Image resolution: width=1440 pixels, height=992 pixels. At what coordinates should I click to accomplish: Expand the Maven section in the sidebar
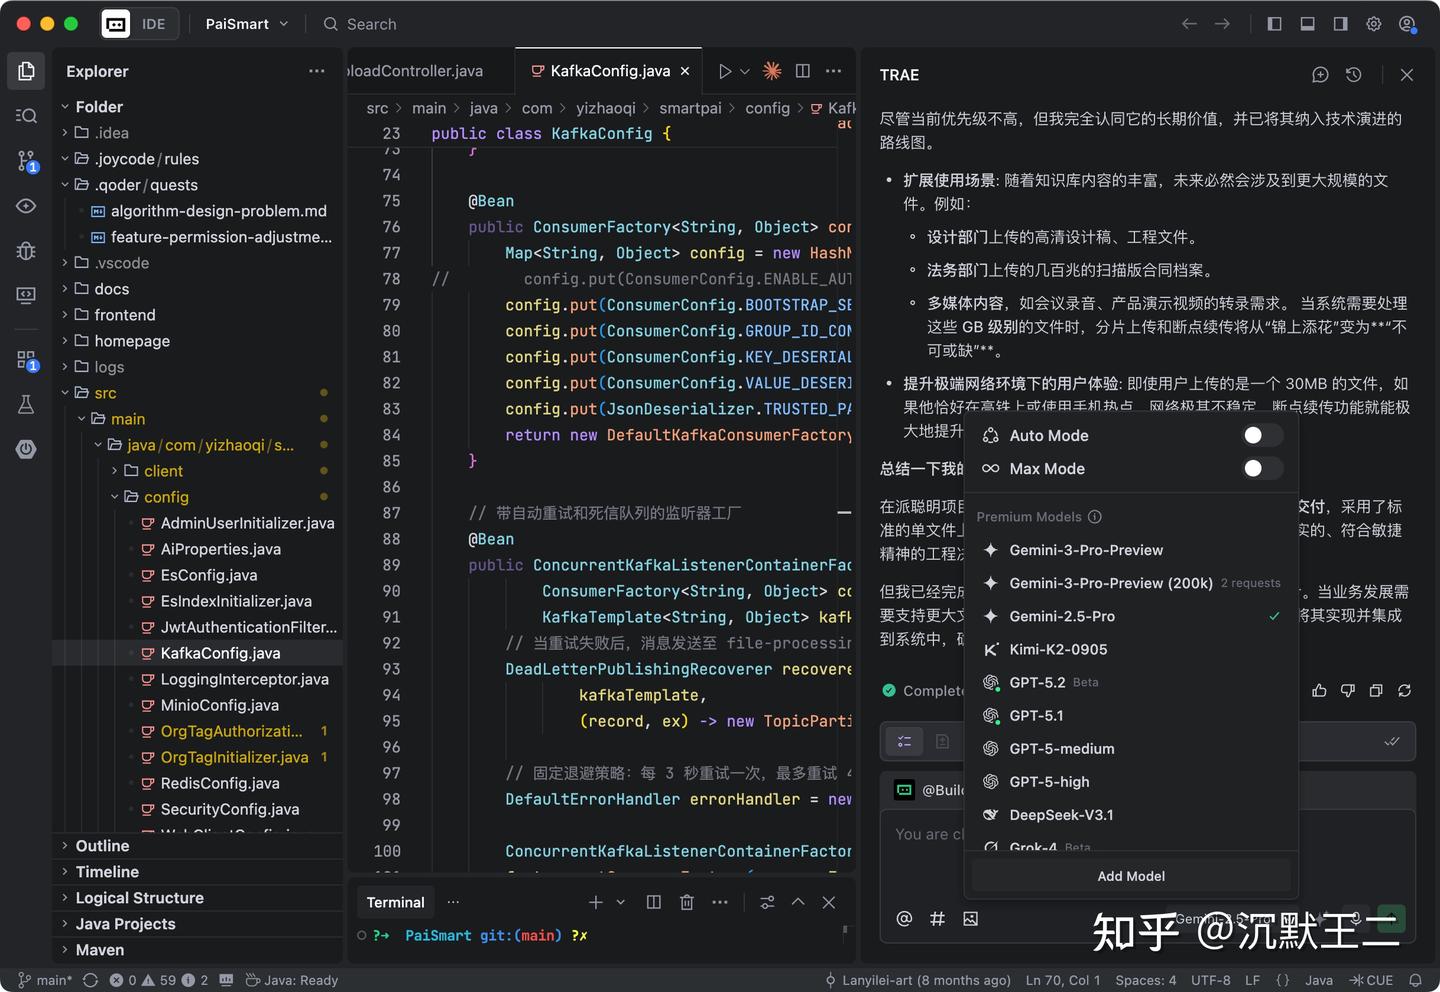tap(100, 949)
